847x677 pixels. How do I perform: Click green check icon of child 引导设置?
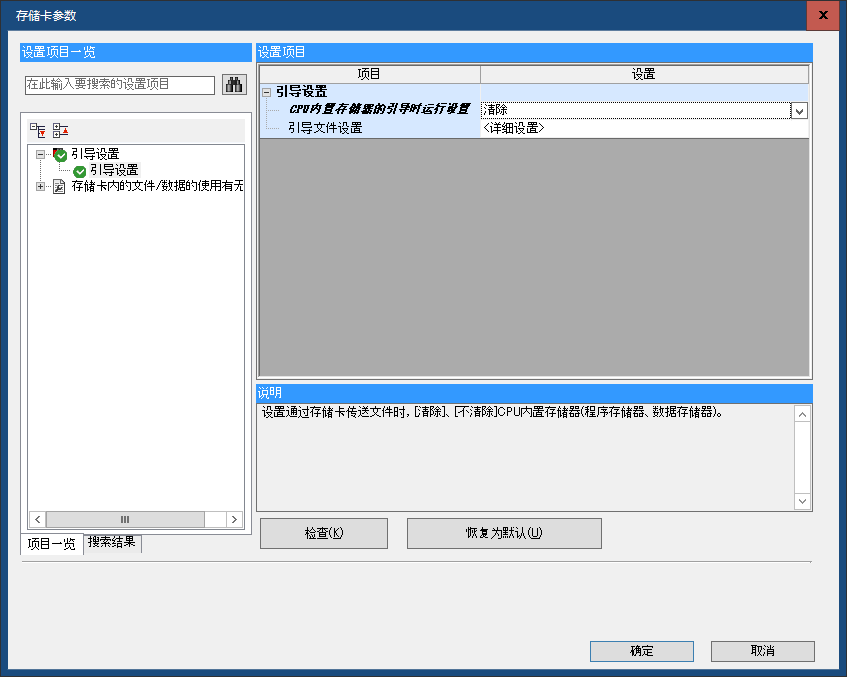point(80,171)
